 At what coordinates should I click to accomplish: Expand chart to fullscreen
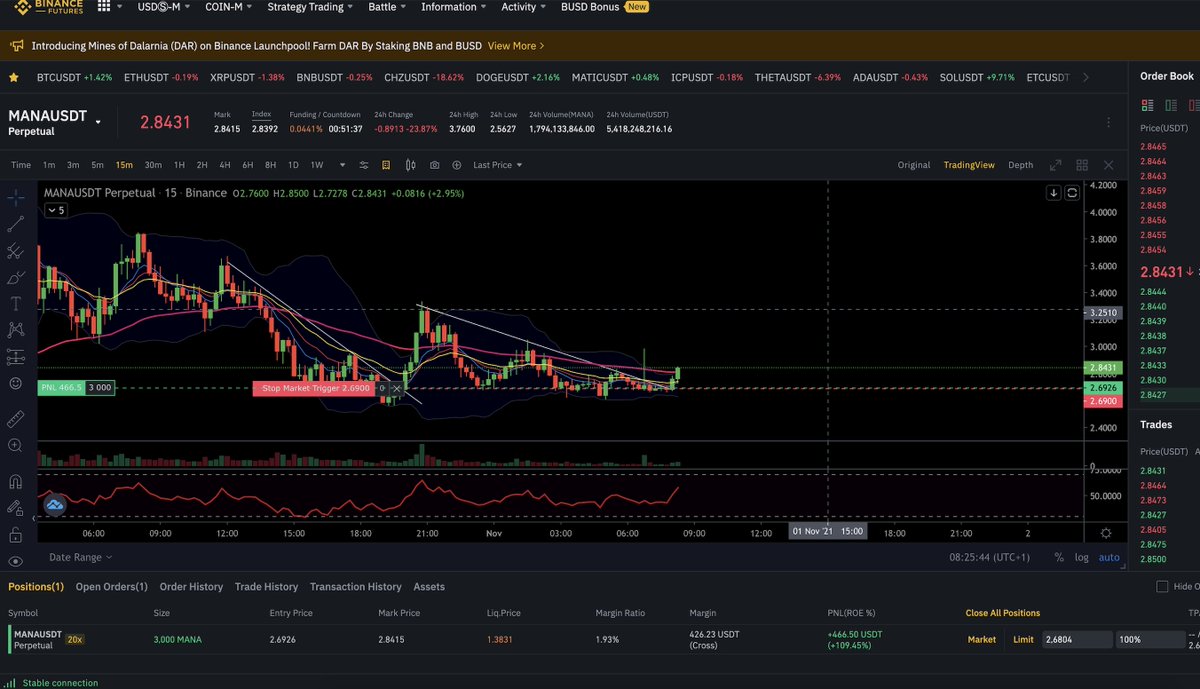click(x=1055, y=165)
